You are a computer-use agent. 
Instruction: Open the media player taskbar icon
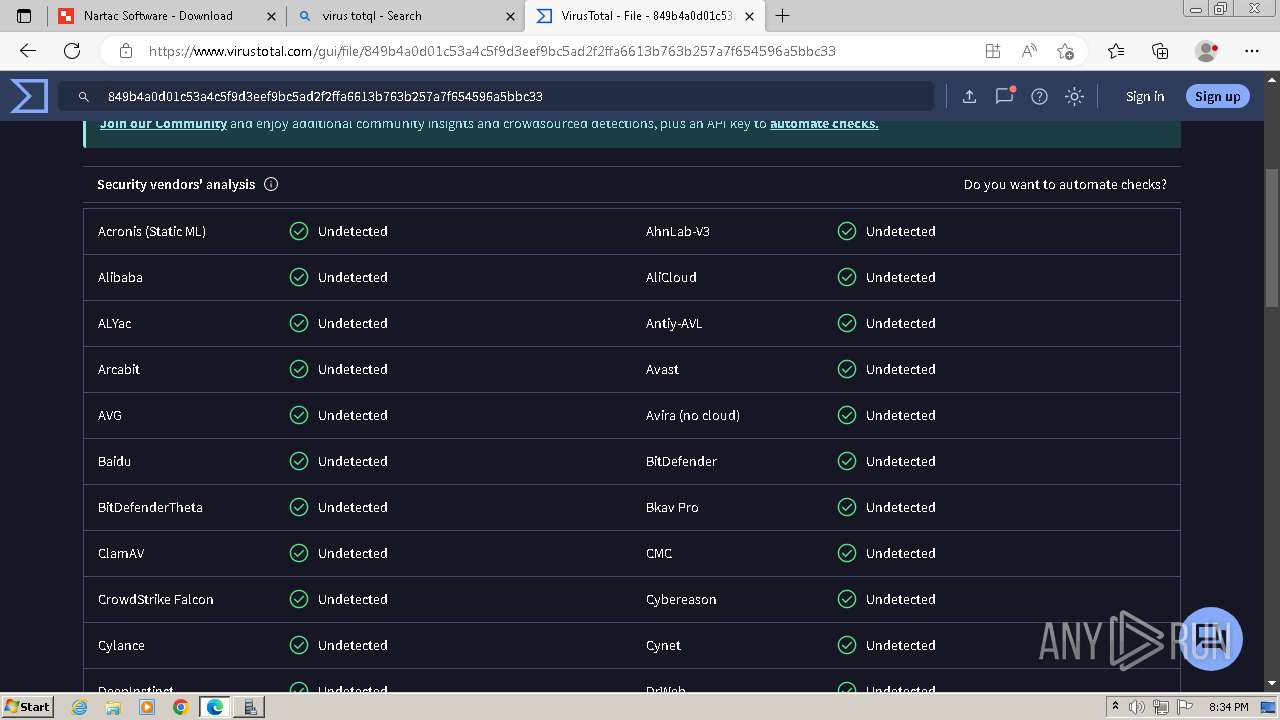[x=147, y=707]
